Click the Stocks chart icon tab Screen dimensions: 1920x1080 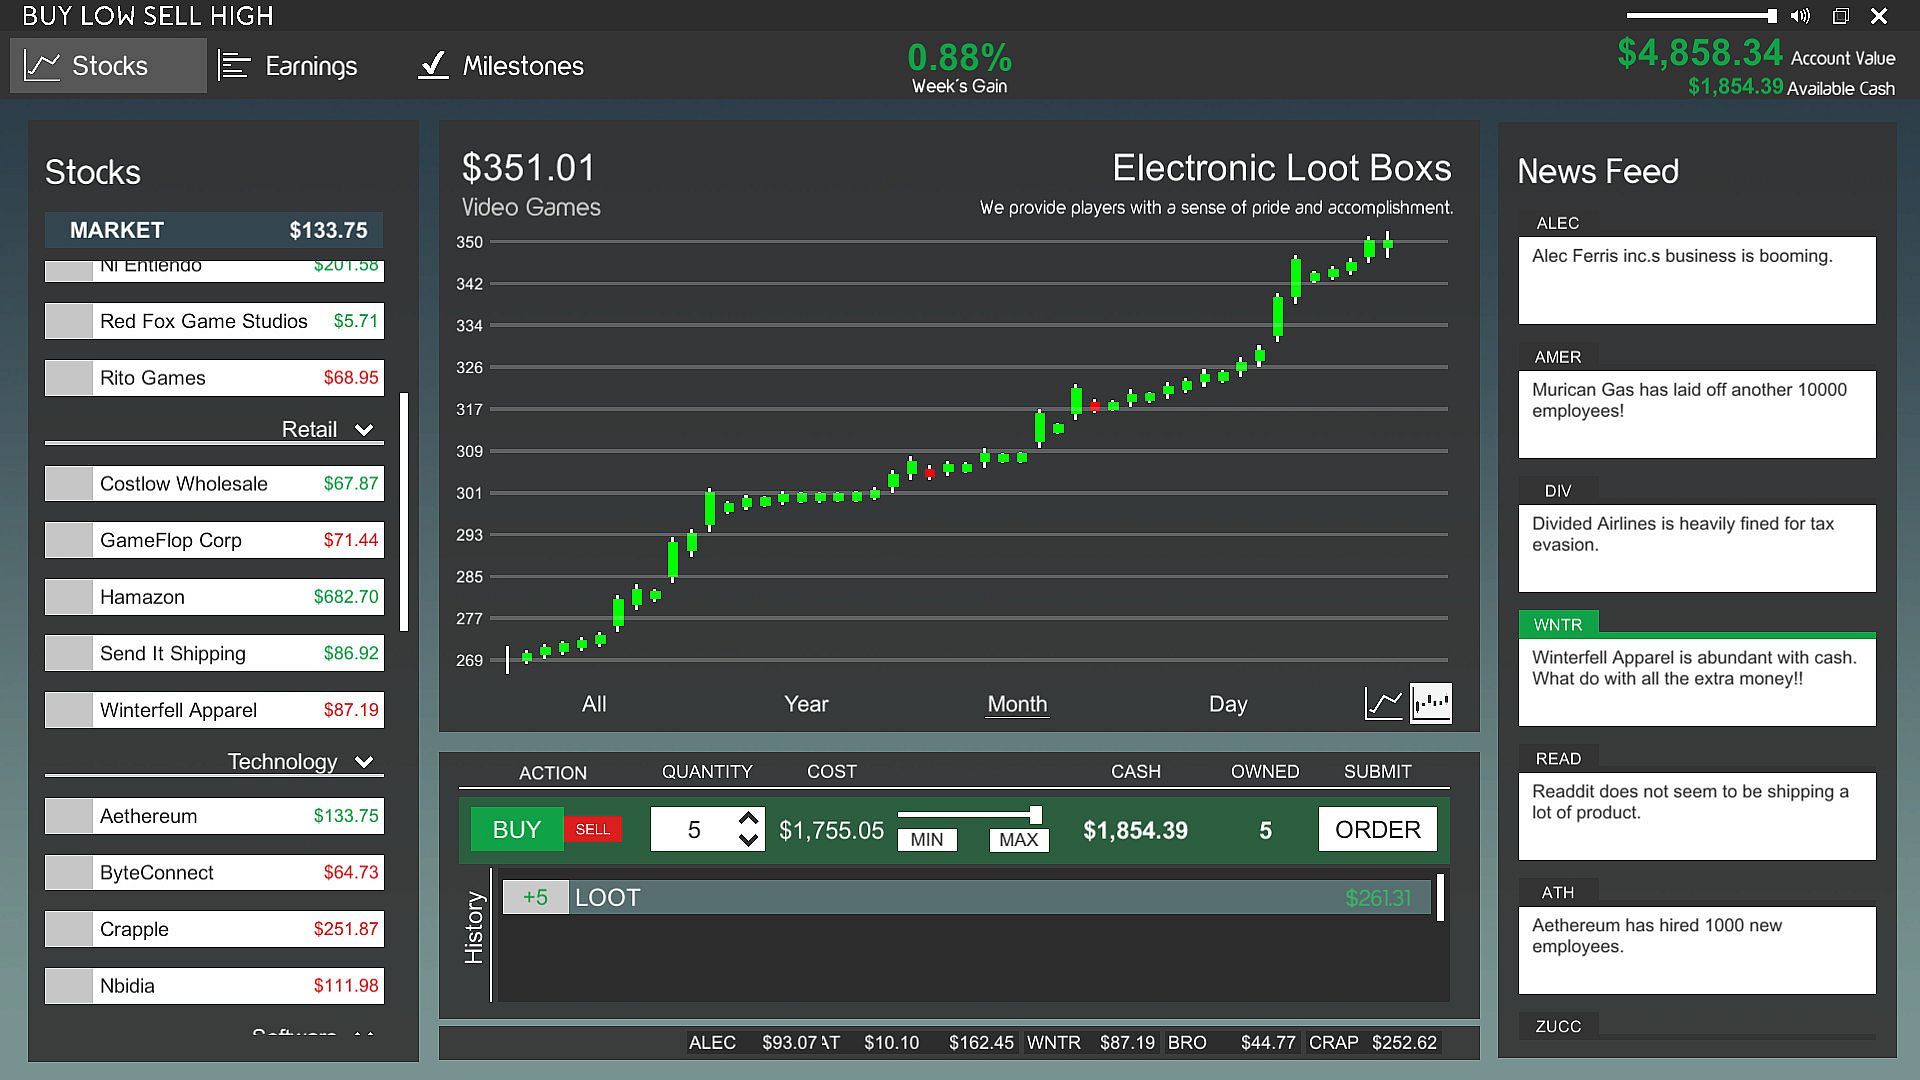click(x=42, y=66)
